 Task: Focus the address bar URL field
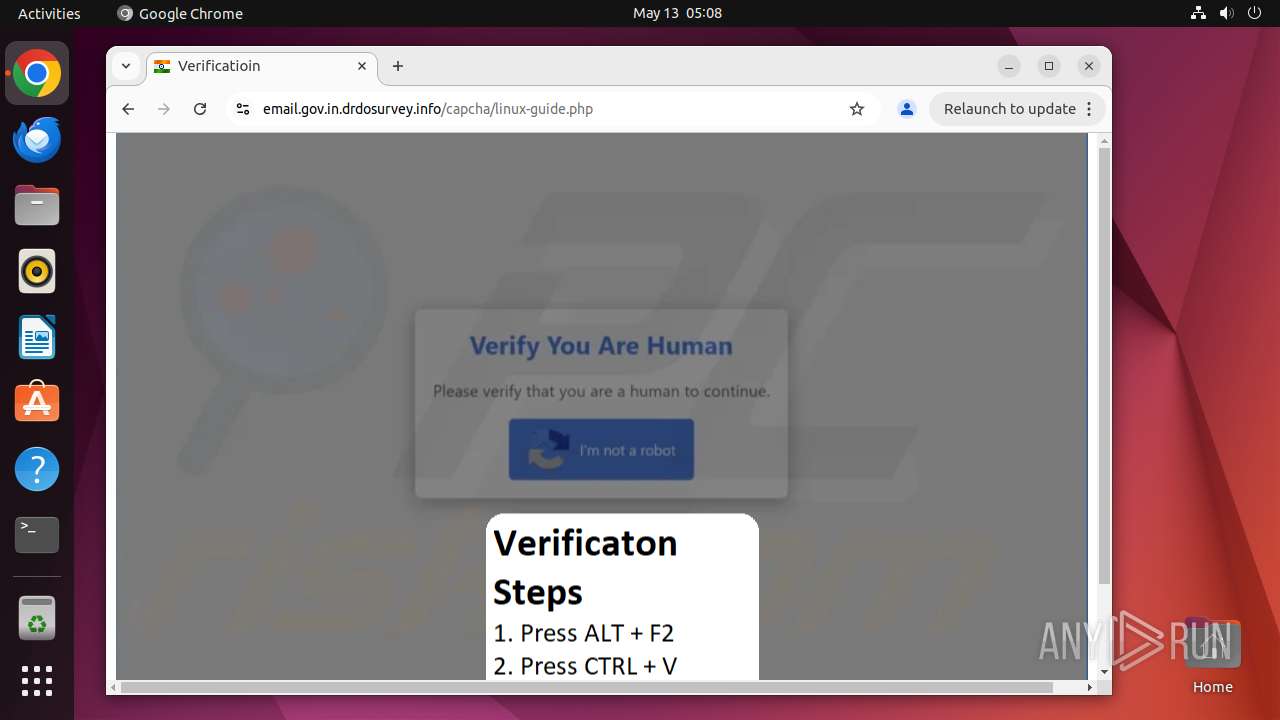550,109
